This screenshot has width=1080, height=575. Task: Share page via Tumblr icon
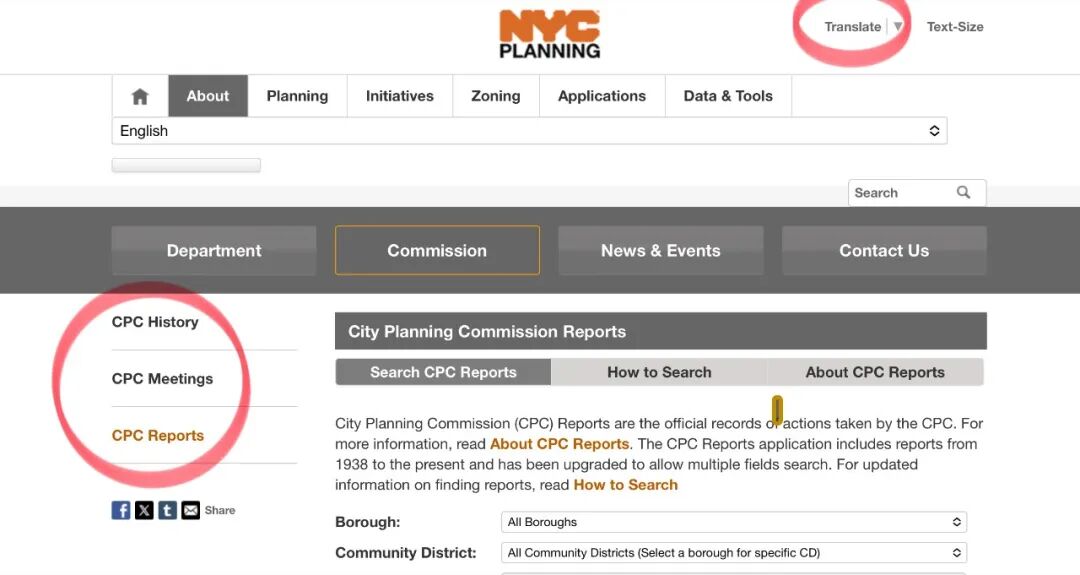(167, 510)
